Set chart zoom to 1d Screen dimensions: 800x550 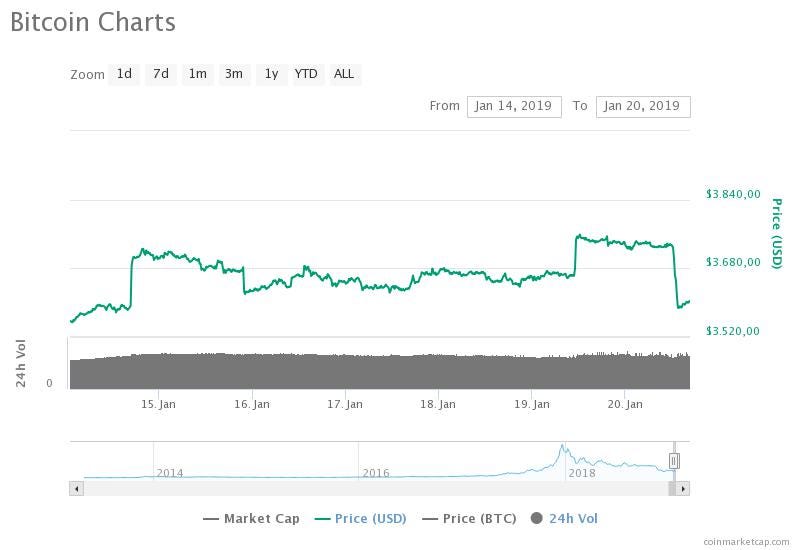(124, 74)
